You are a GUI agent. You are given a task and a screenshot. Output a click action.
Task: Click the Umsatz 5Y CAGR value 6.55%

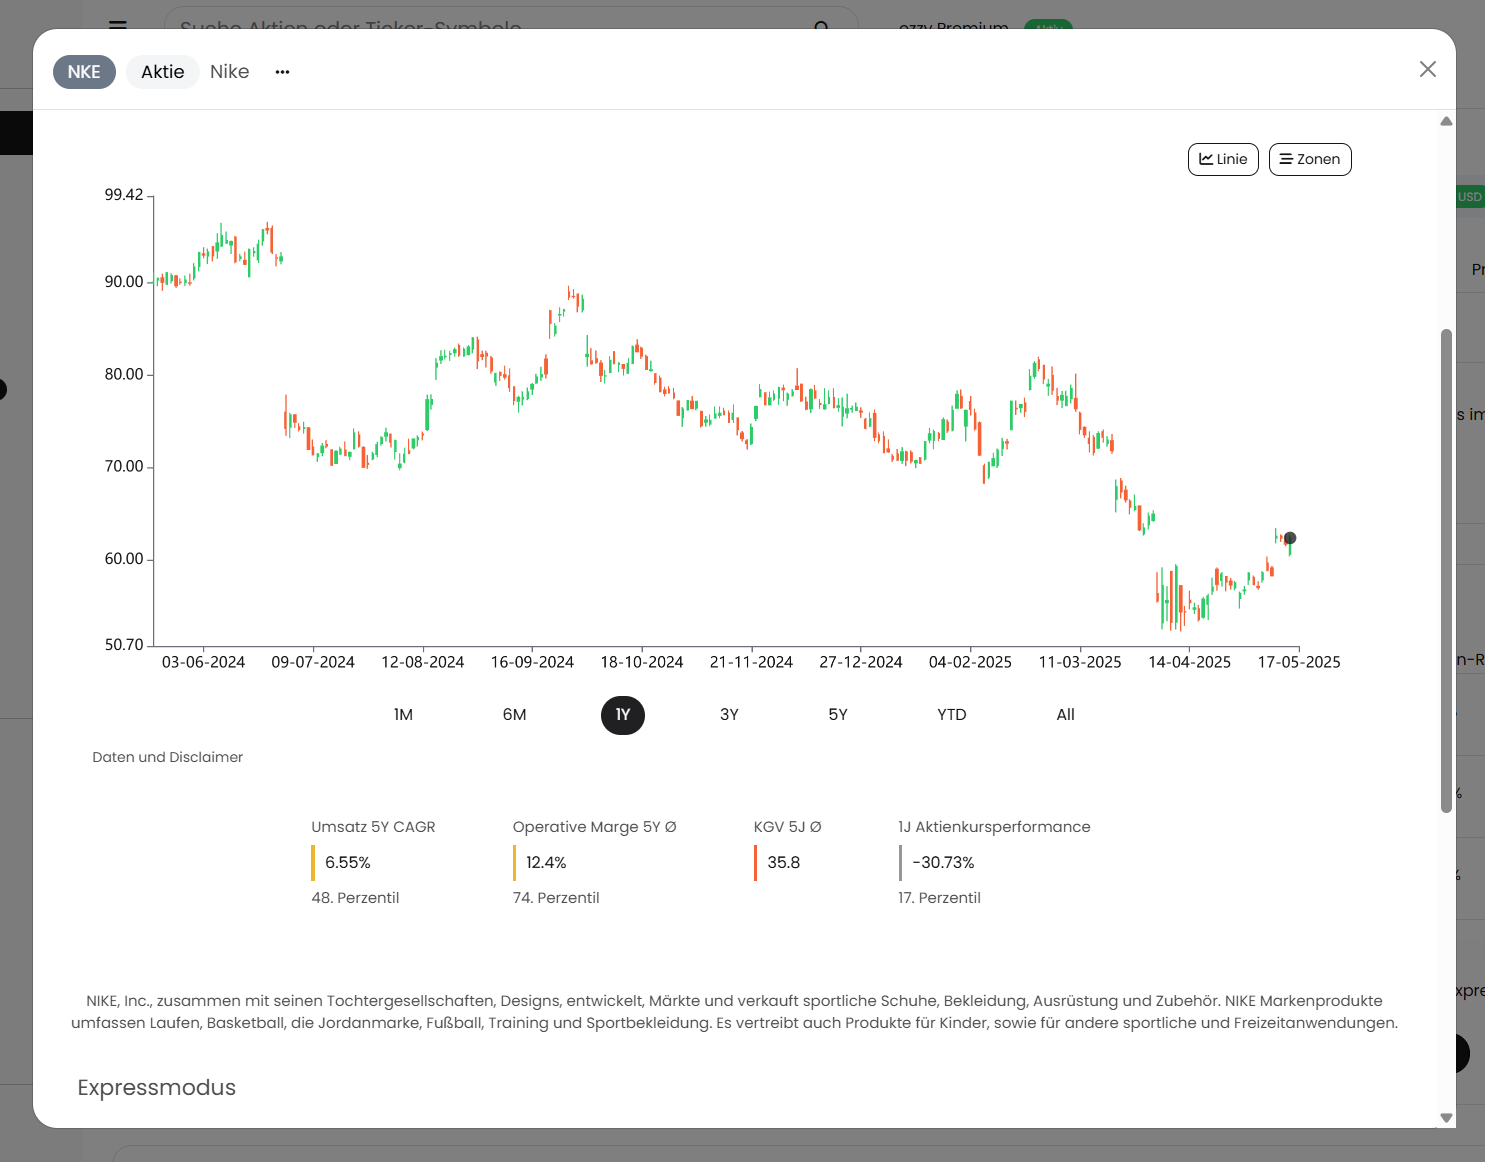(x=347, y=863)
